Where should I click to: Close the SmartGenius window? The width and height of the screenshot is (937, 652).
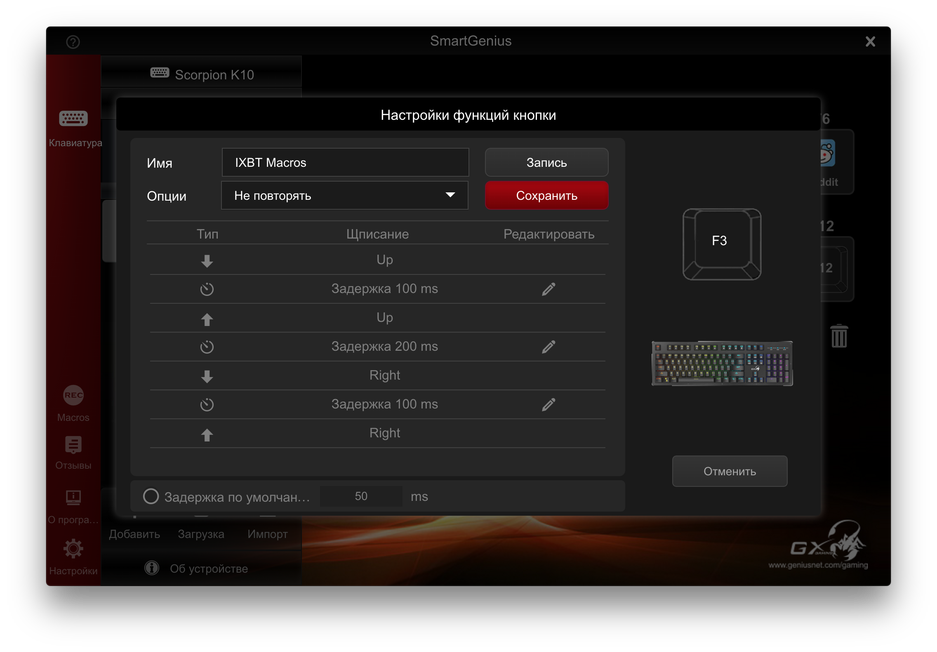coord(870,41)
